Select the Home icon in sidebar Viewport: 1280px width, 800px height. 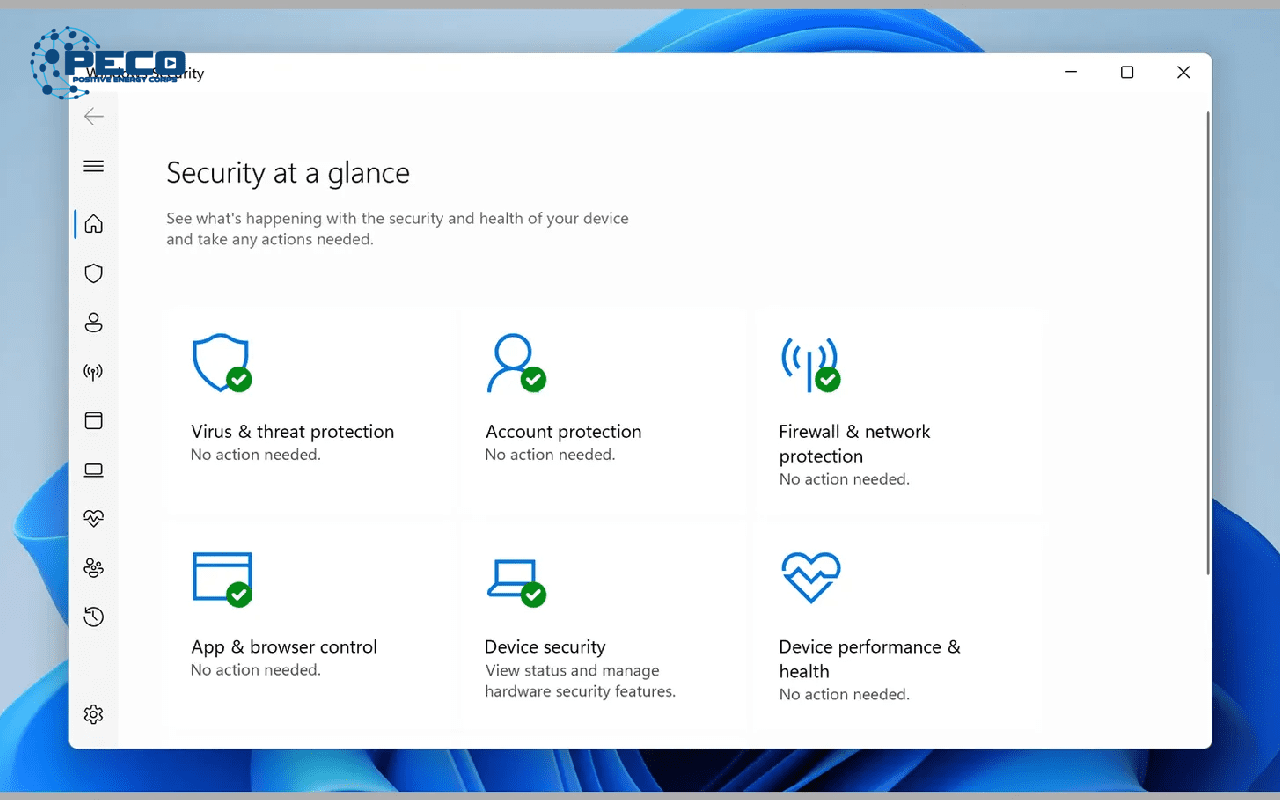[x=94, y=224]
